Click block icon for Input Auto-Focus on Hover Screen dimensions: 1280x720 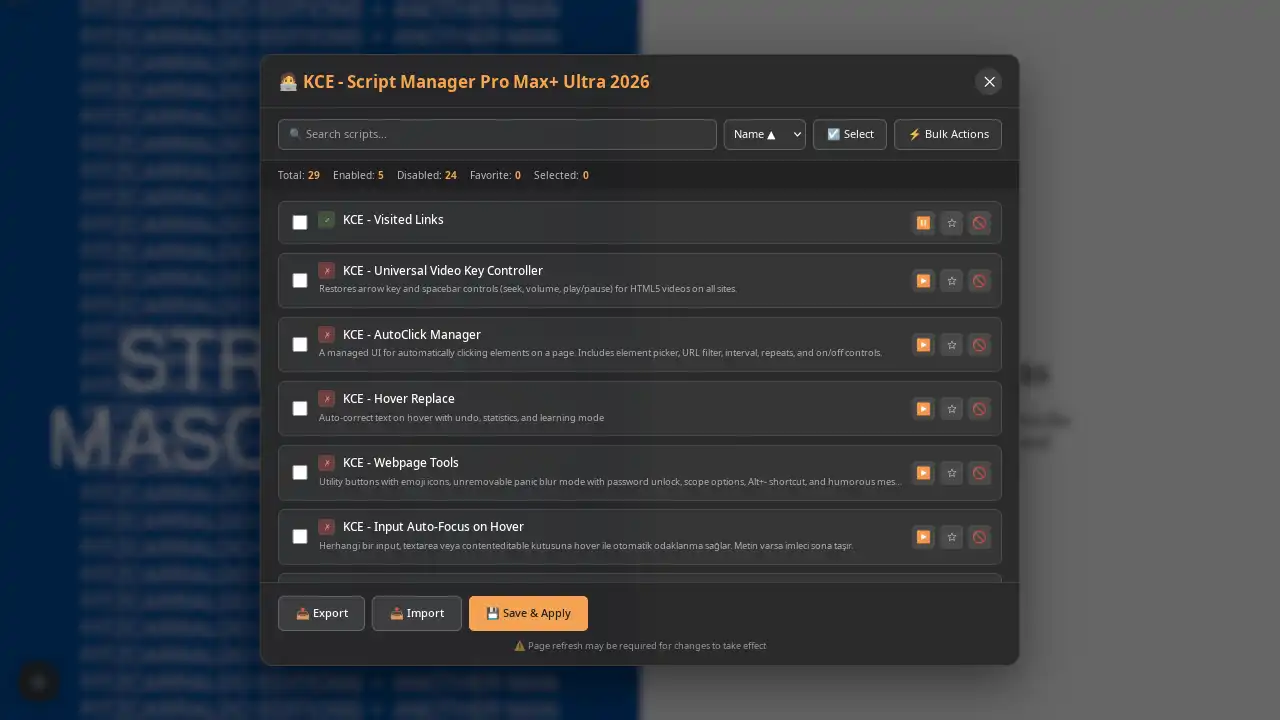pos(979,537)
